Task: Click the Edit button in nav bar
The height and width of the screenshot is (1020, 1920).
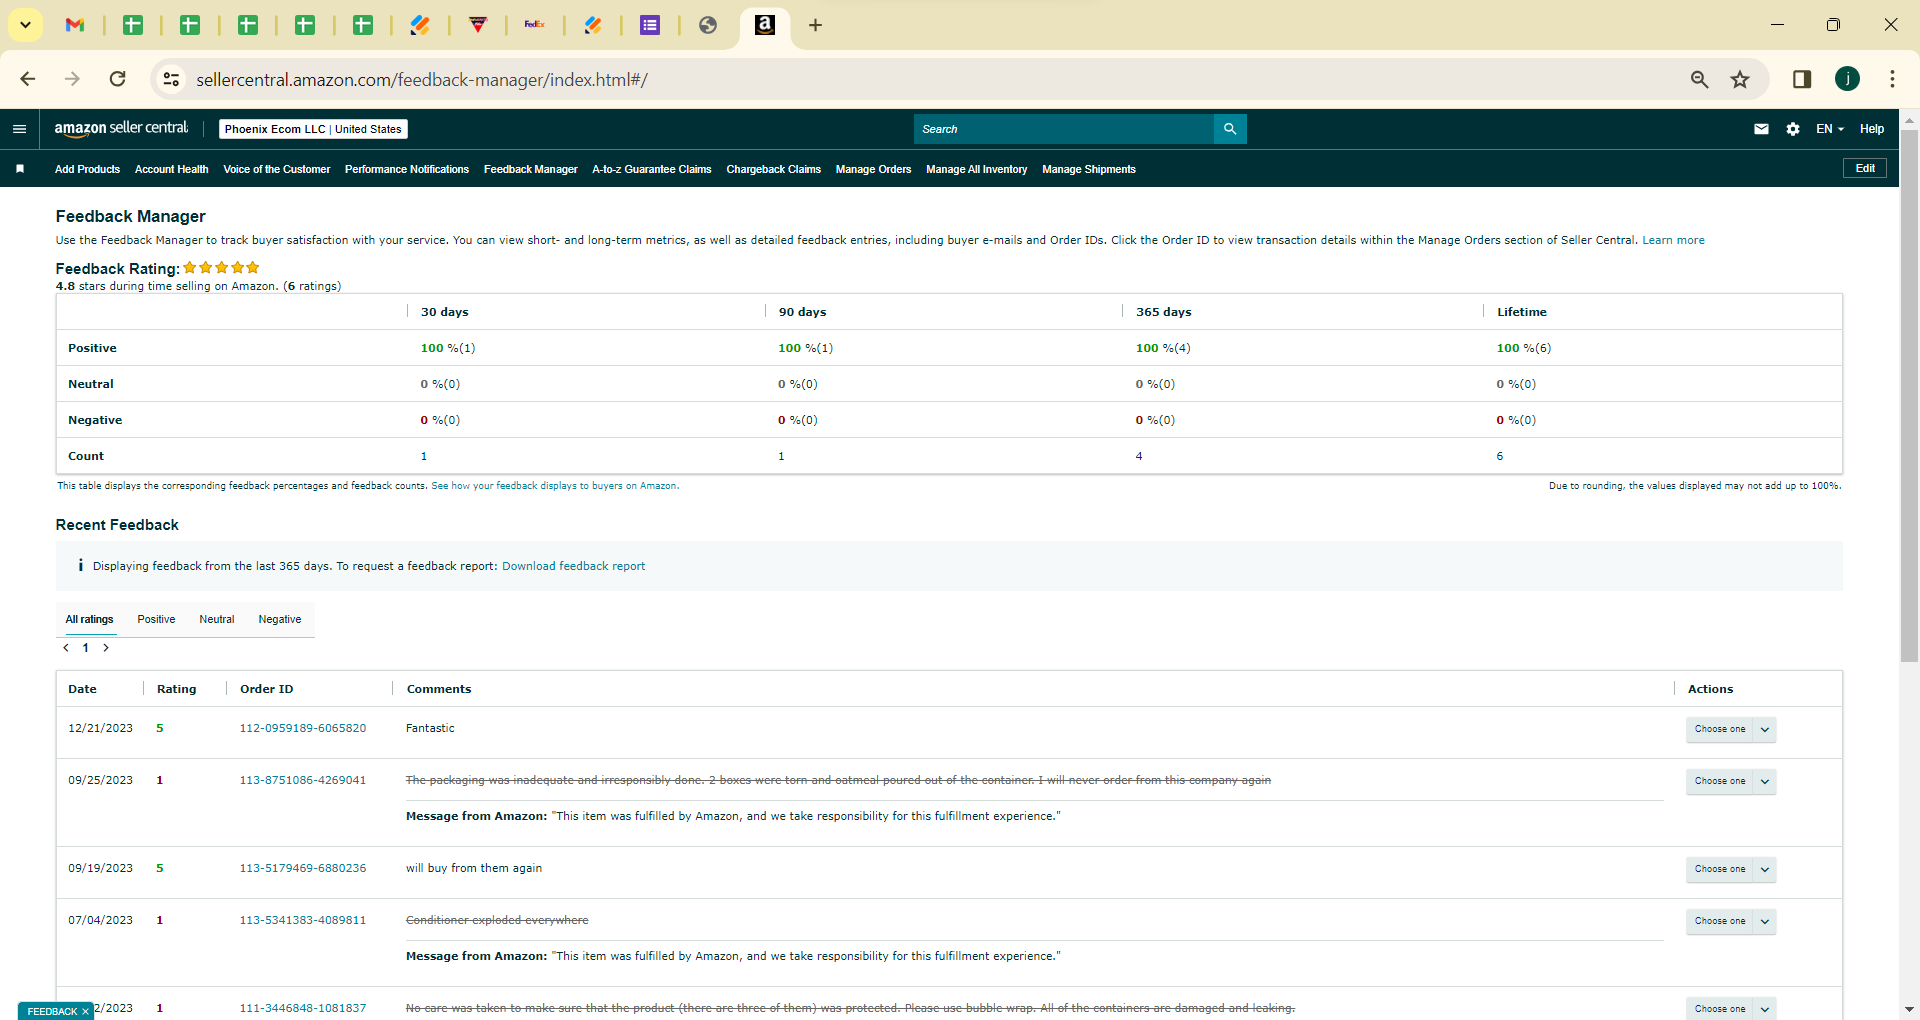Action: [1865, 168]
